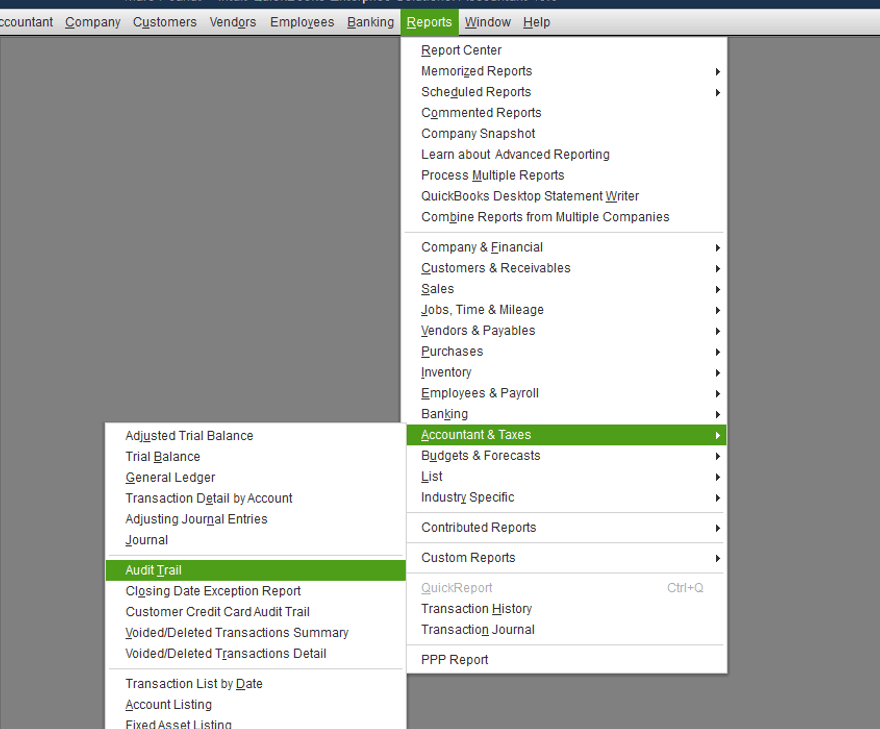Expand Purchases reports submenu
The height and width of the screenshot is (729, 880).
(x=566, y=351)
